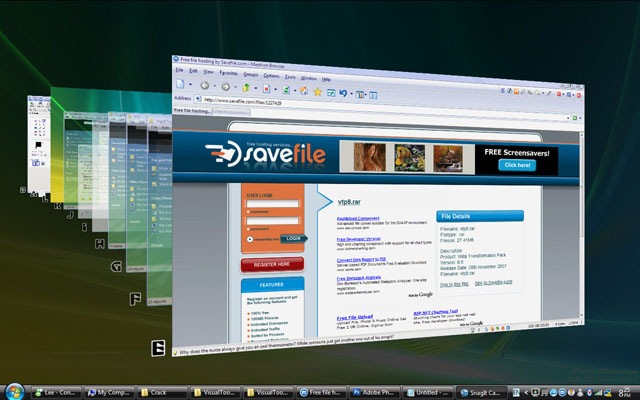Open Favorites with the yellow star icon
The image size is (640, 400).
[318, 91]
